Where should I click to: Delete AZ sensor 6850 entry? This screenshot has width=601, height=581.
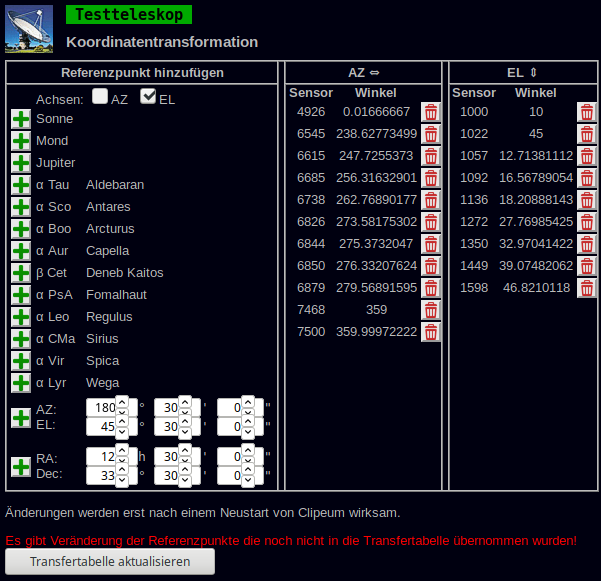coord(431,266)
